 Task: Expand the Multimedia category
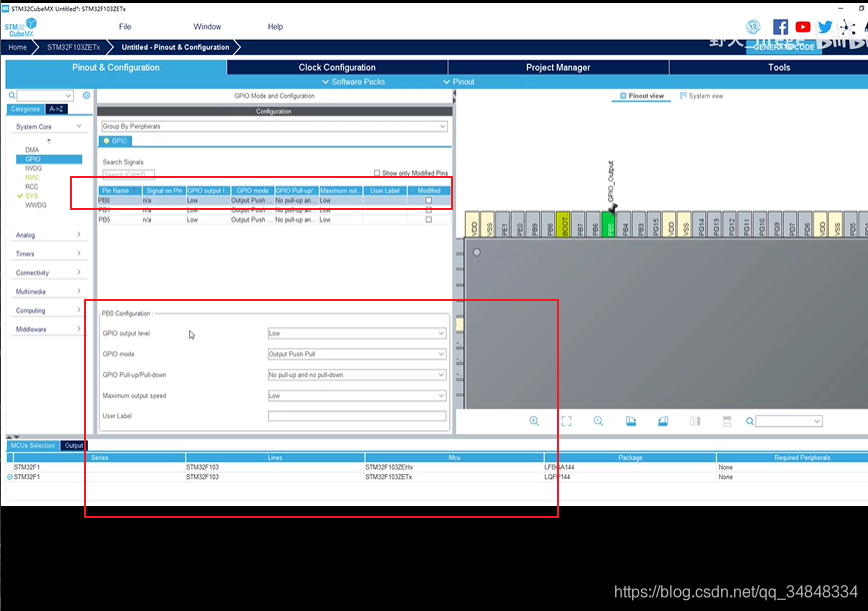(x=49, y=292)
